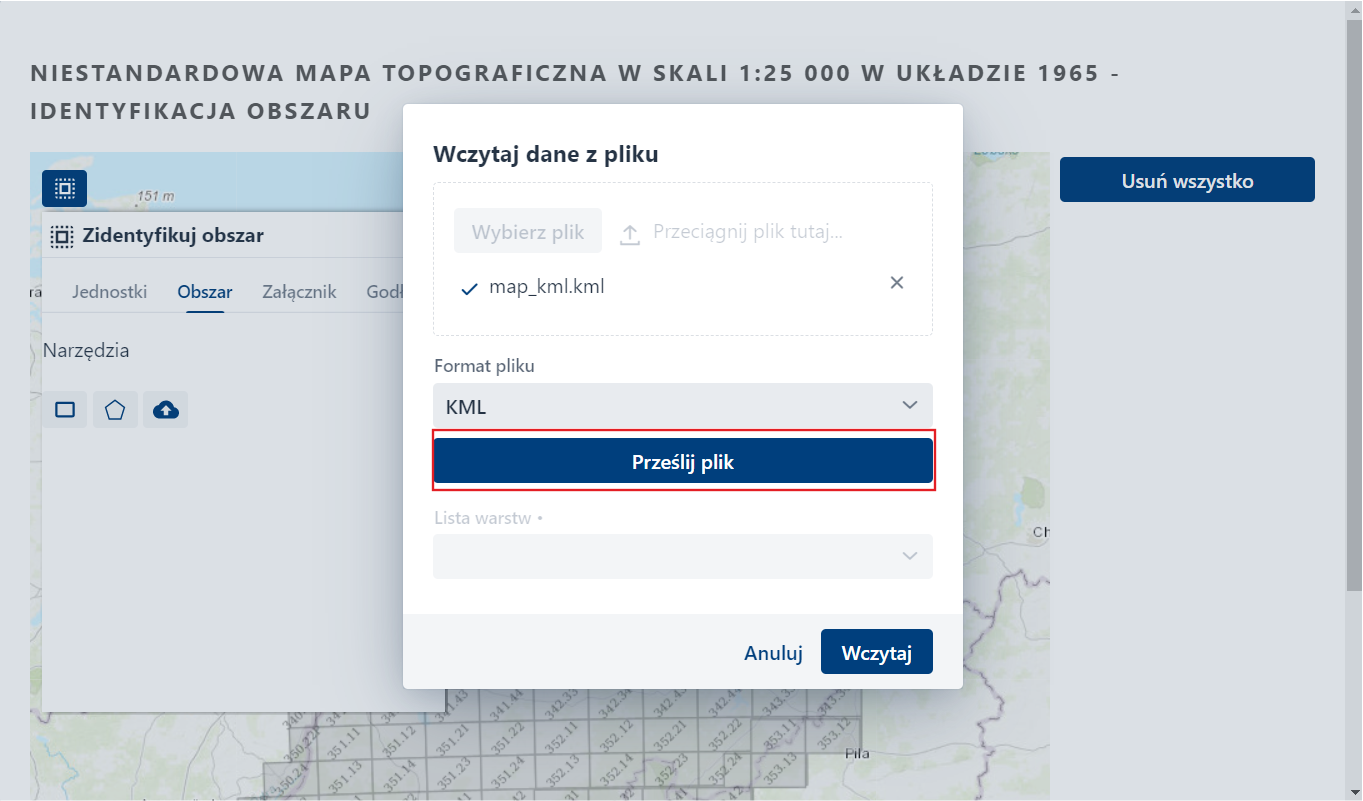Open the cloud file upload tool

point(164,409)
